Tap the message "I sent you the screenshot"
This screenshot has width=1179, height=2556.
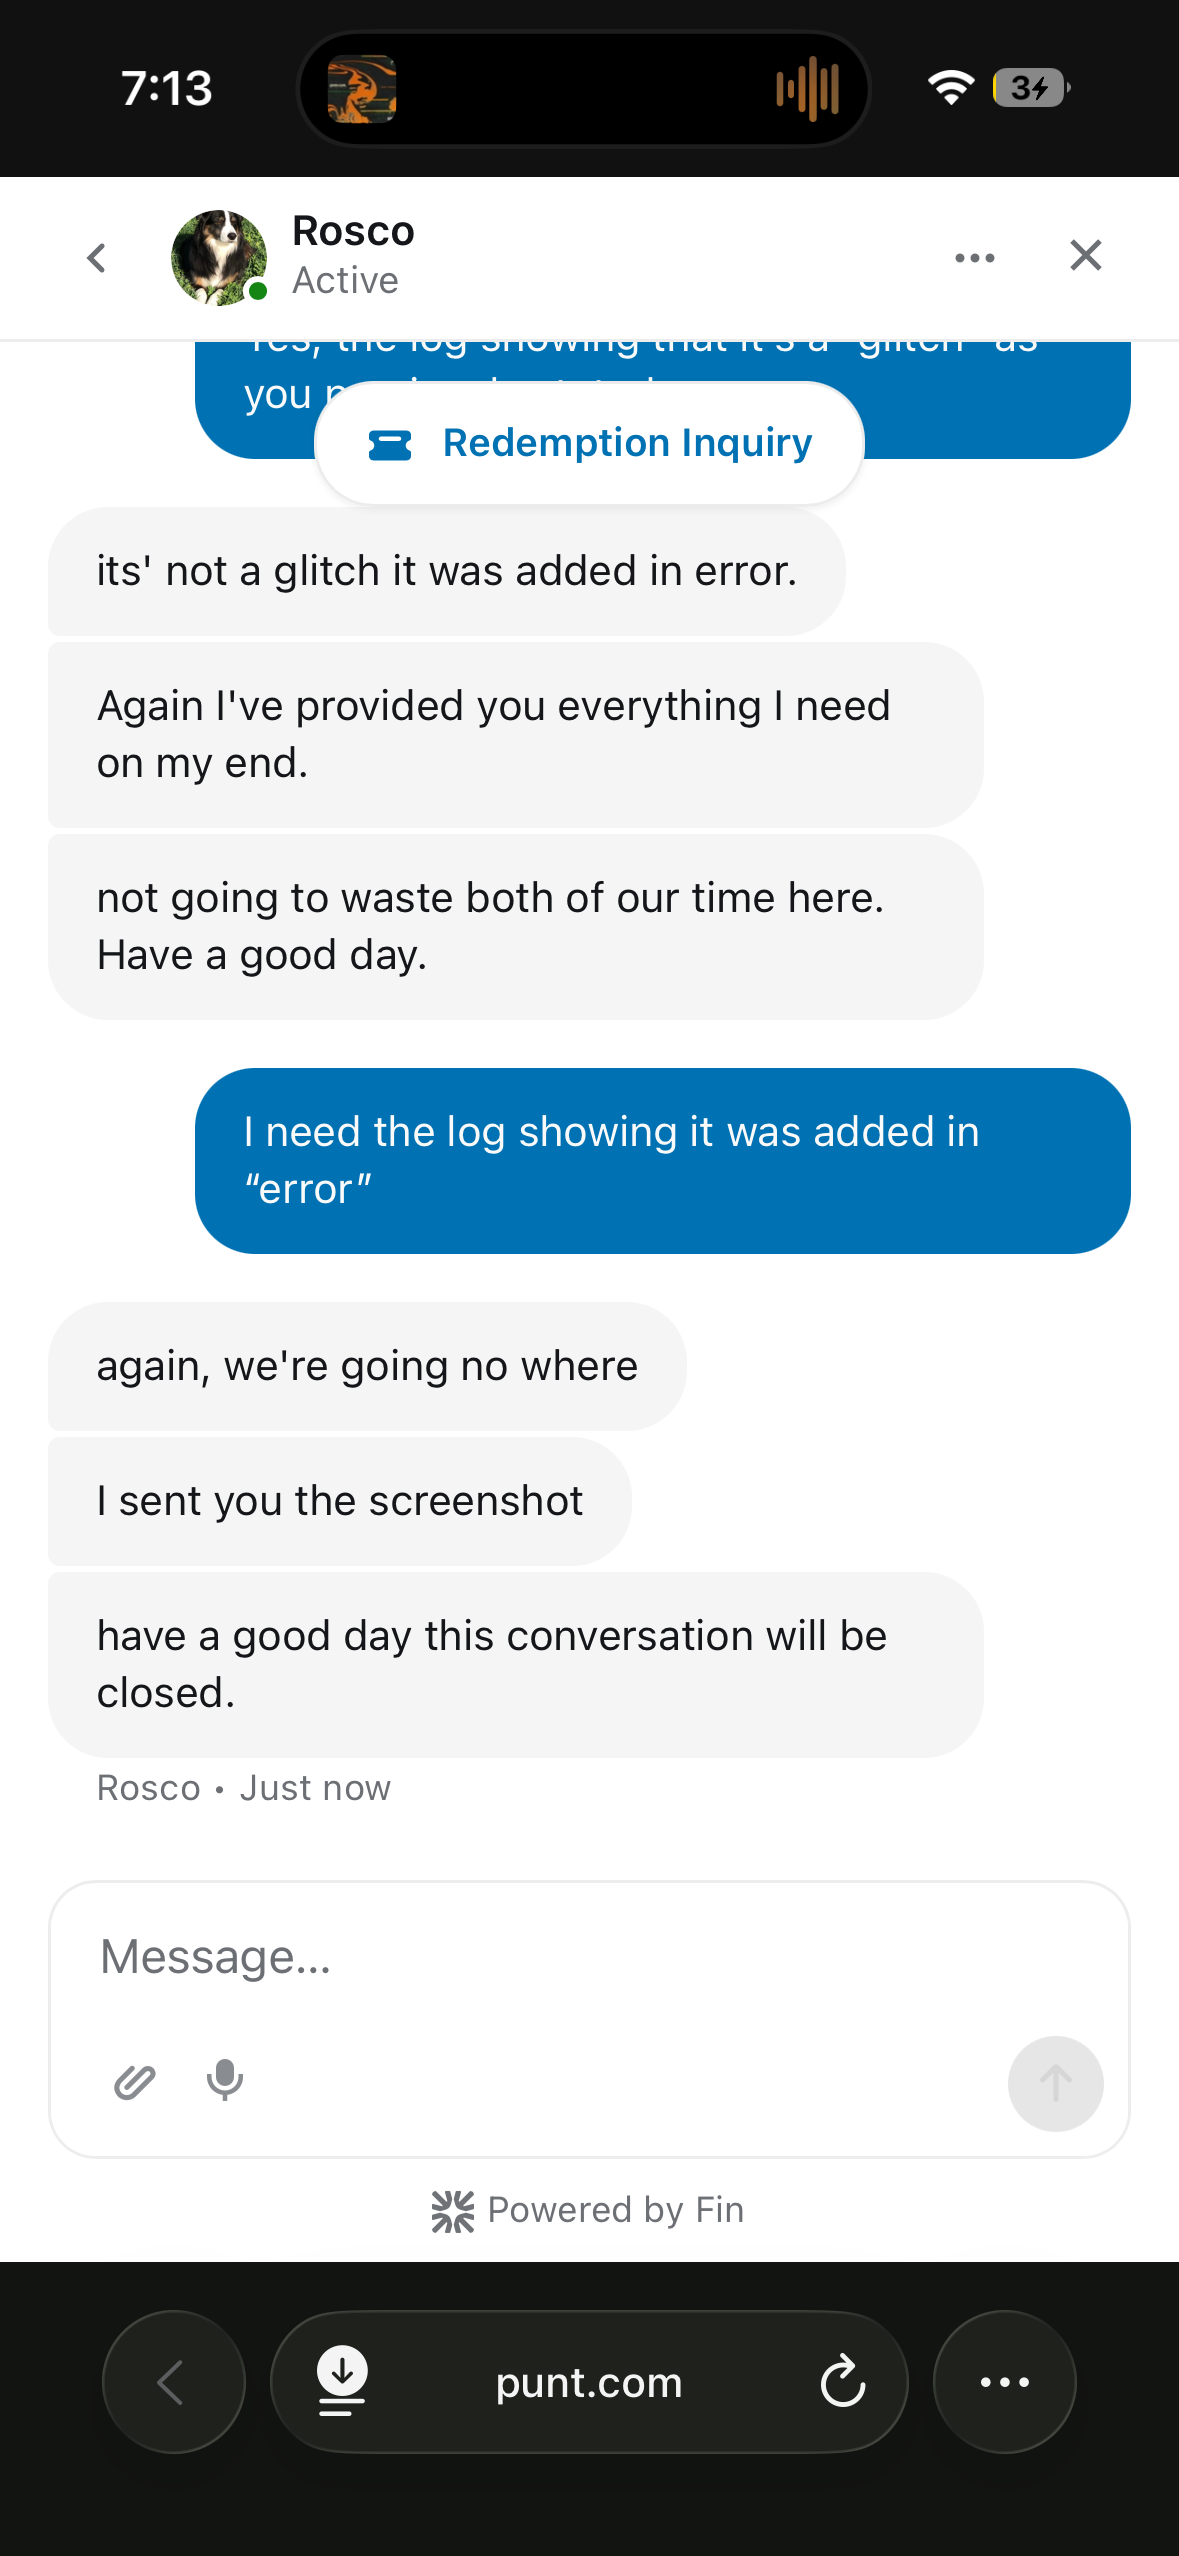click(x=340, y=1501)
